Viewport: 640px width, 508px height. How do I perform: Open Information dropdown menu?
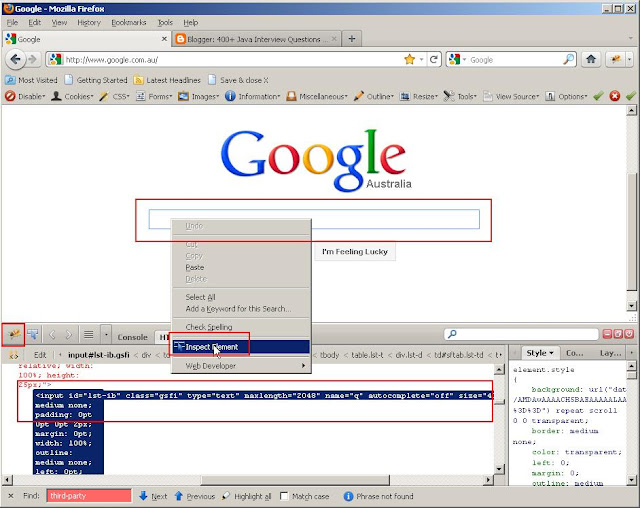click(x=253, y=96)
